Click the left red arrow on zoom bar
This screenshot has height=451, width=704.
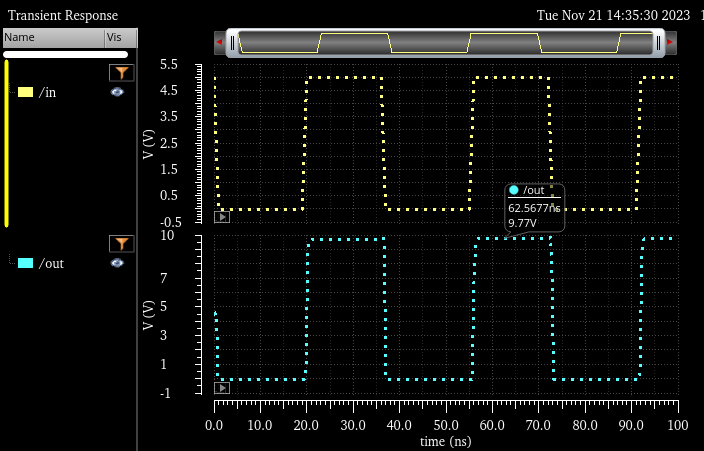219,43
